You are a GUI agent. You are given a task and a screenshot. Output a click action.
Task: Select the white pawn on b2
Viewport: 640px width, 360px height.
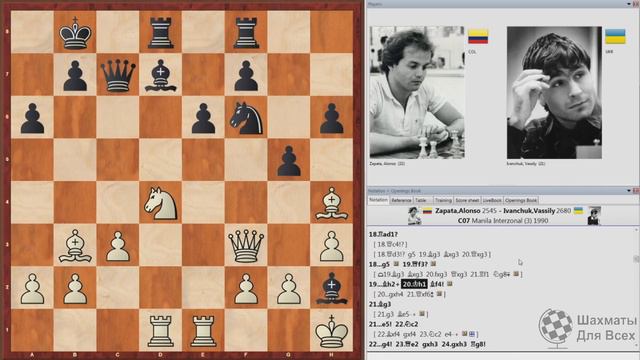(x=75, y=289)
